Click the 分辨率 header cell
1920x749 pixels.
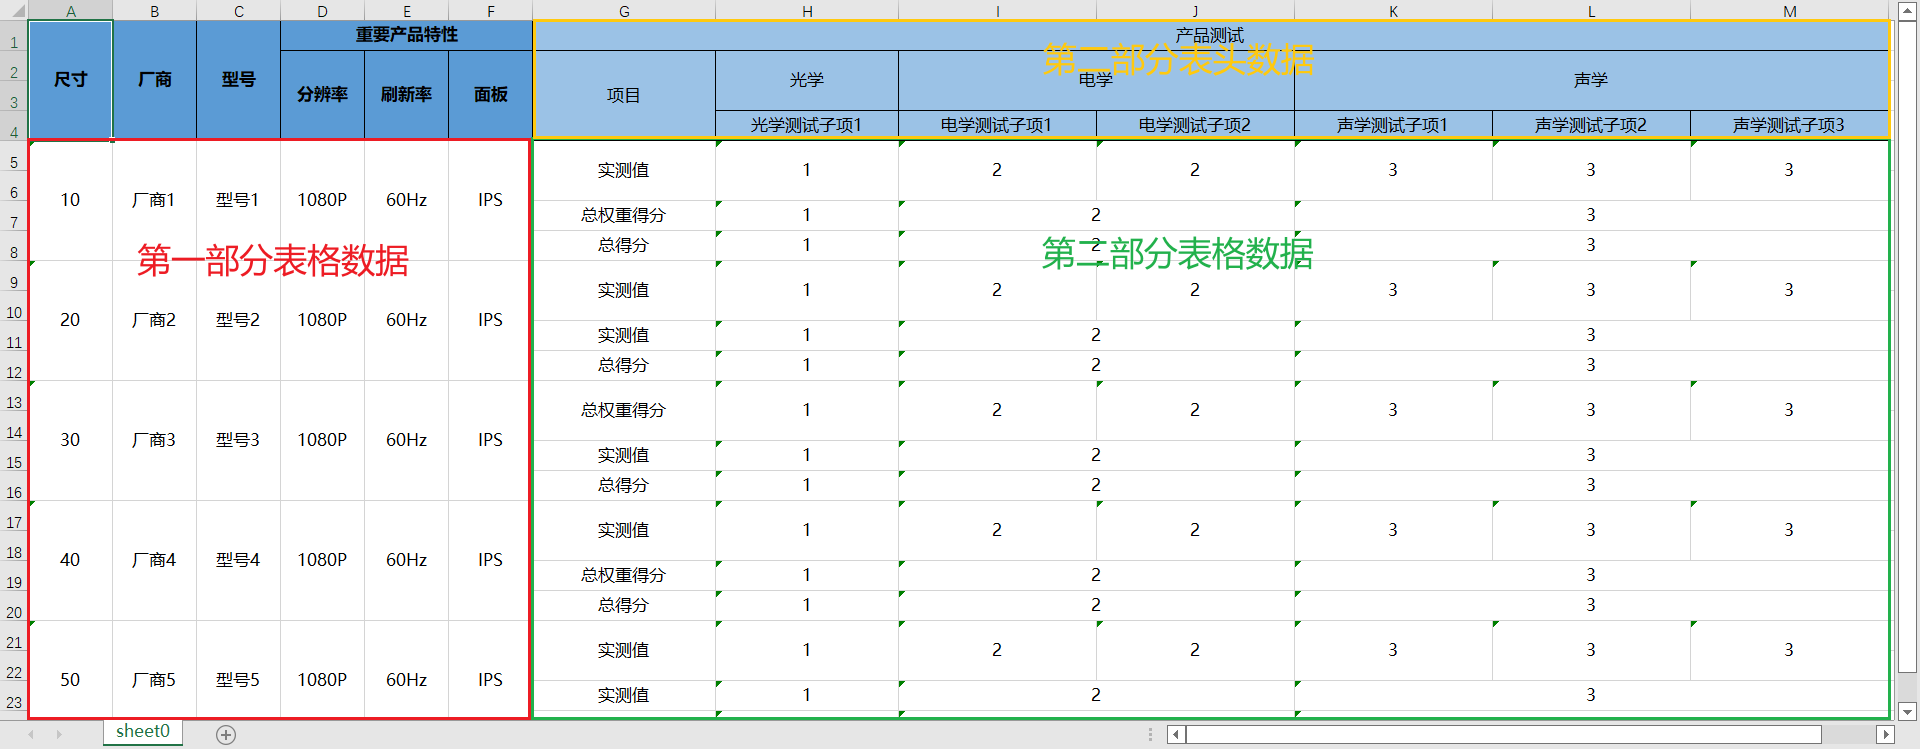click(x=322, y=94)
